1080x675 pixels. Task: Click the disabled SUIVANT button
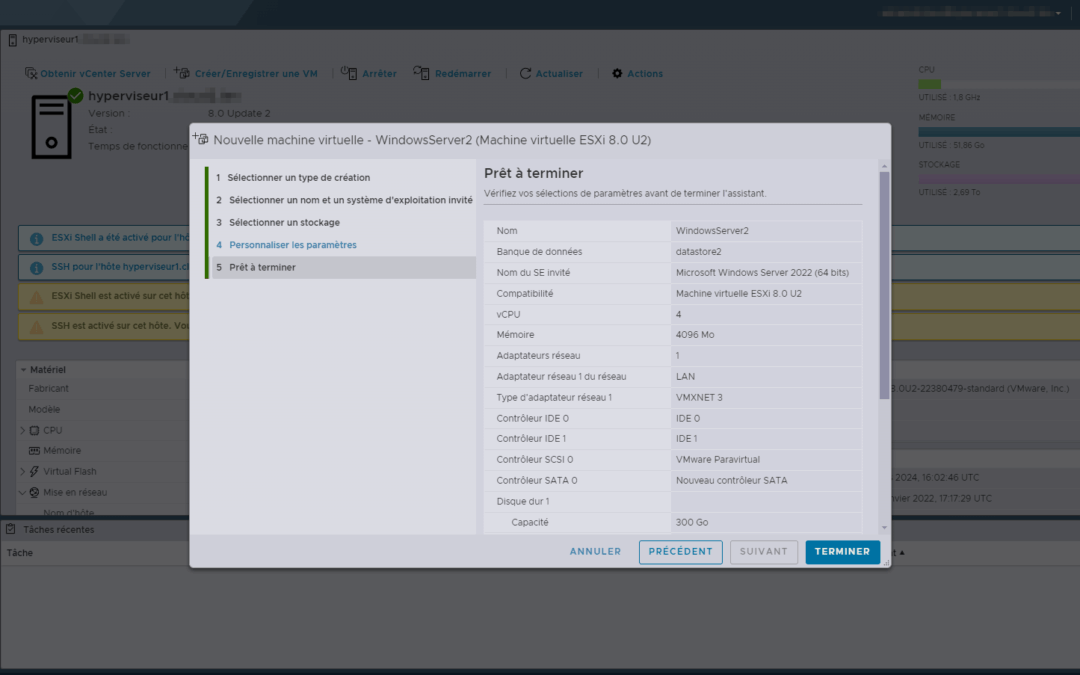click(763, 552)
